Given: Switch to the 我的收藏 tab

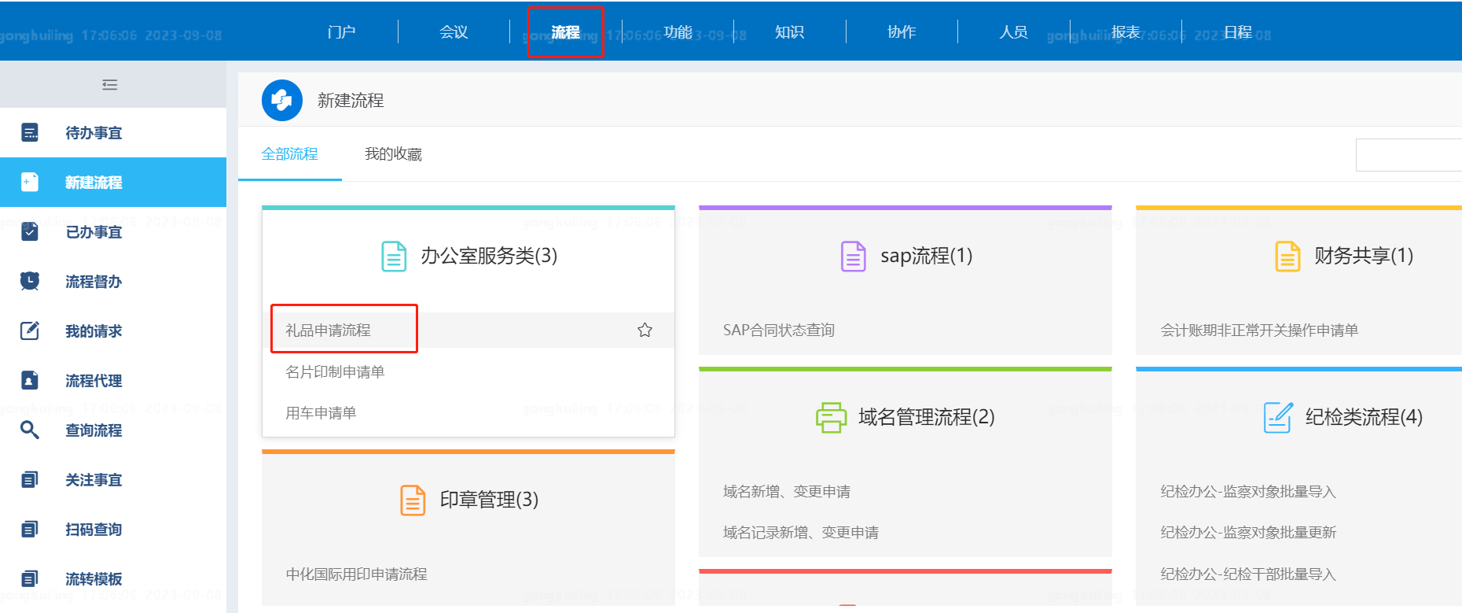Looking at the screenshot, I should [x=393, y=154].
